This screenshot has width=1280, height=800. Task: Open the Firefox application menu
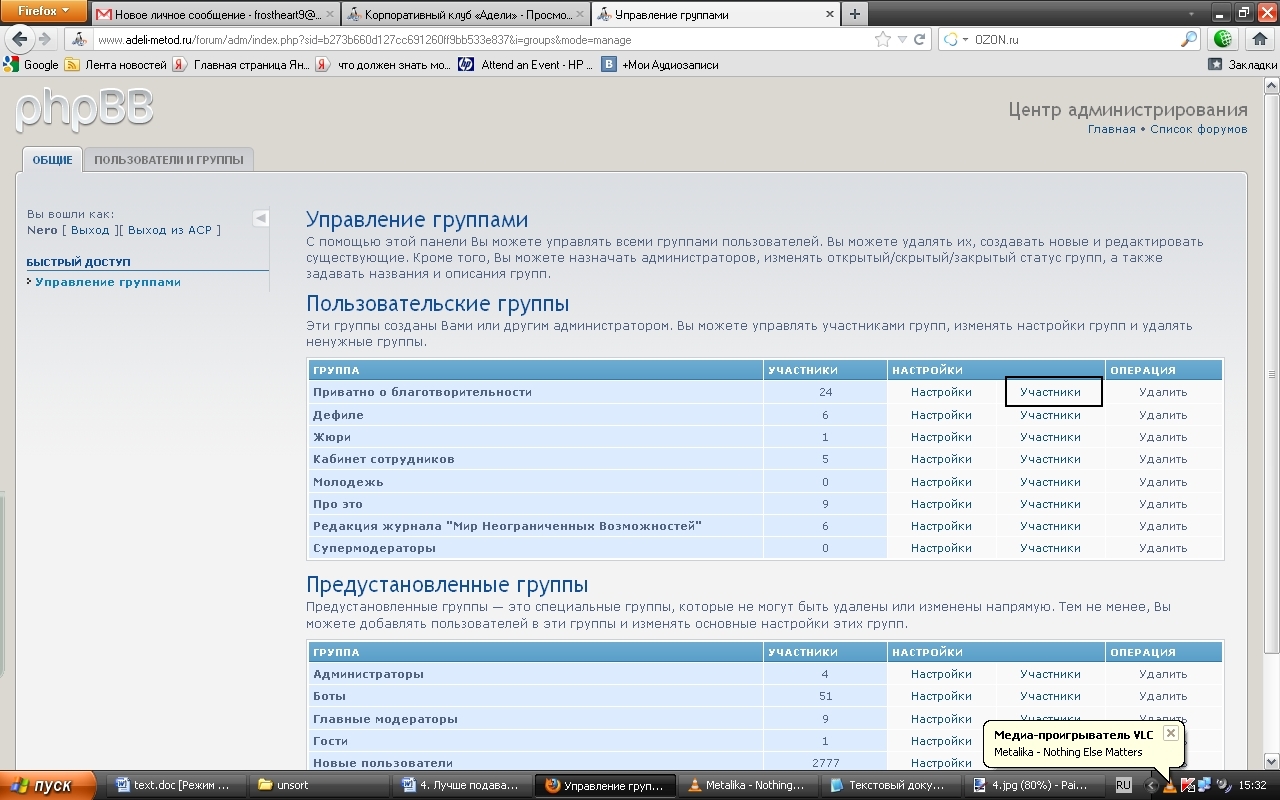click(x=44, y=12)
